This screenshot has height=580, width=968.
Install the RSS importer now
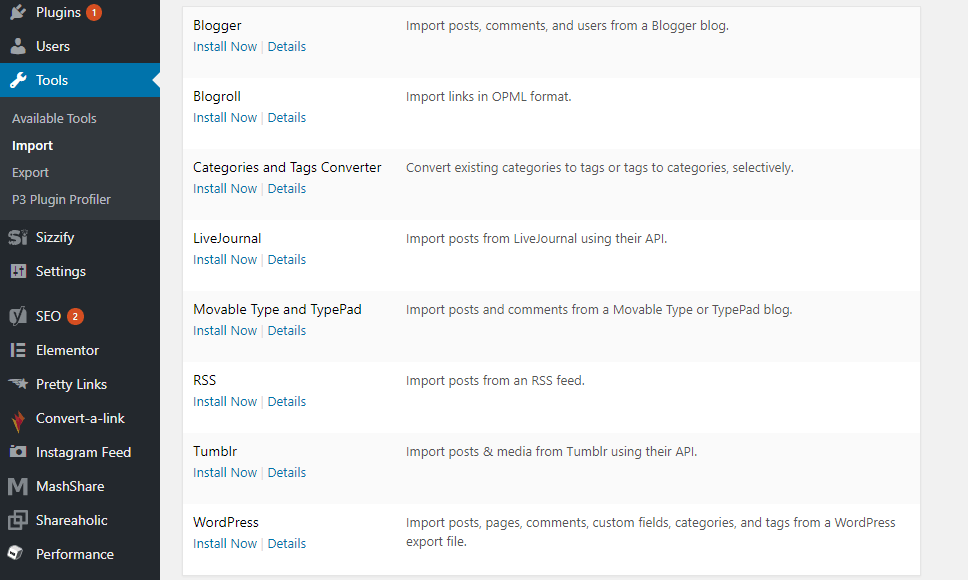pyautogui.click(x=225, y=402)
